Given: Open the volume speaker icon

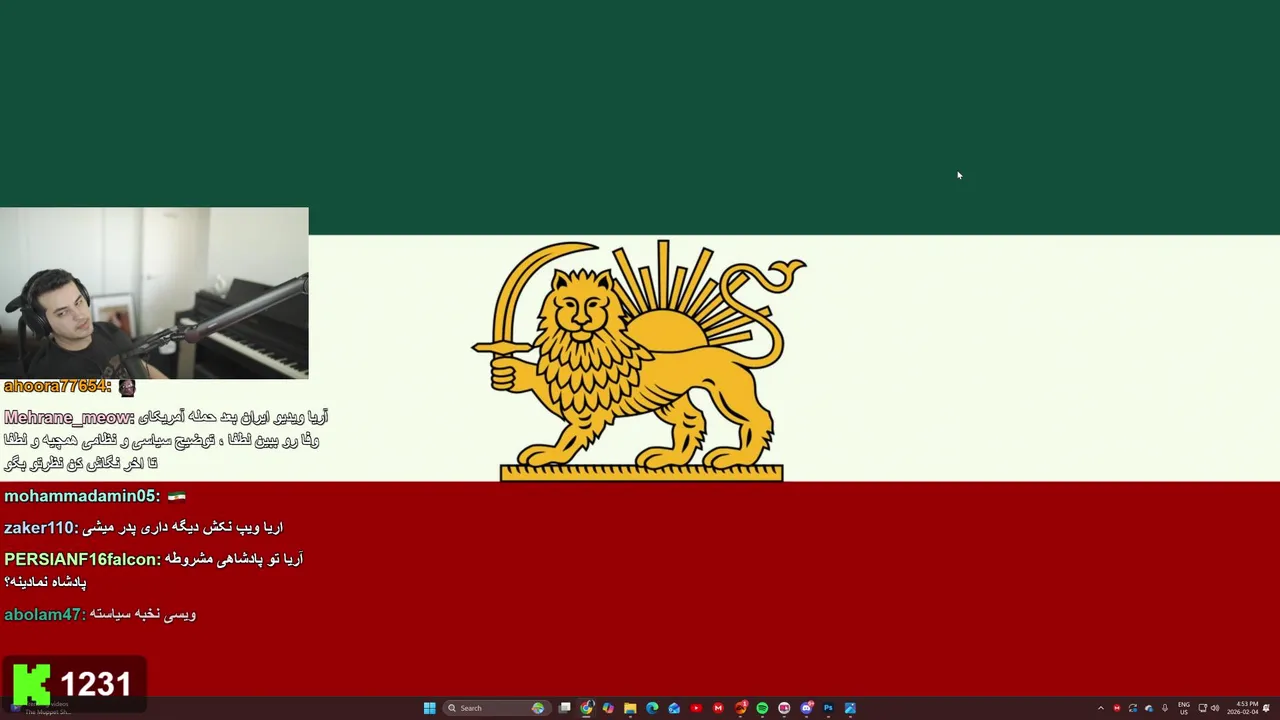Looking at the screenshot, I should (1215, 708).
